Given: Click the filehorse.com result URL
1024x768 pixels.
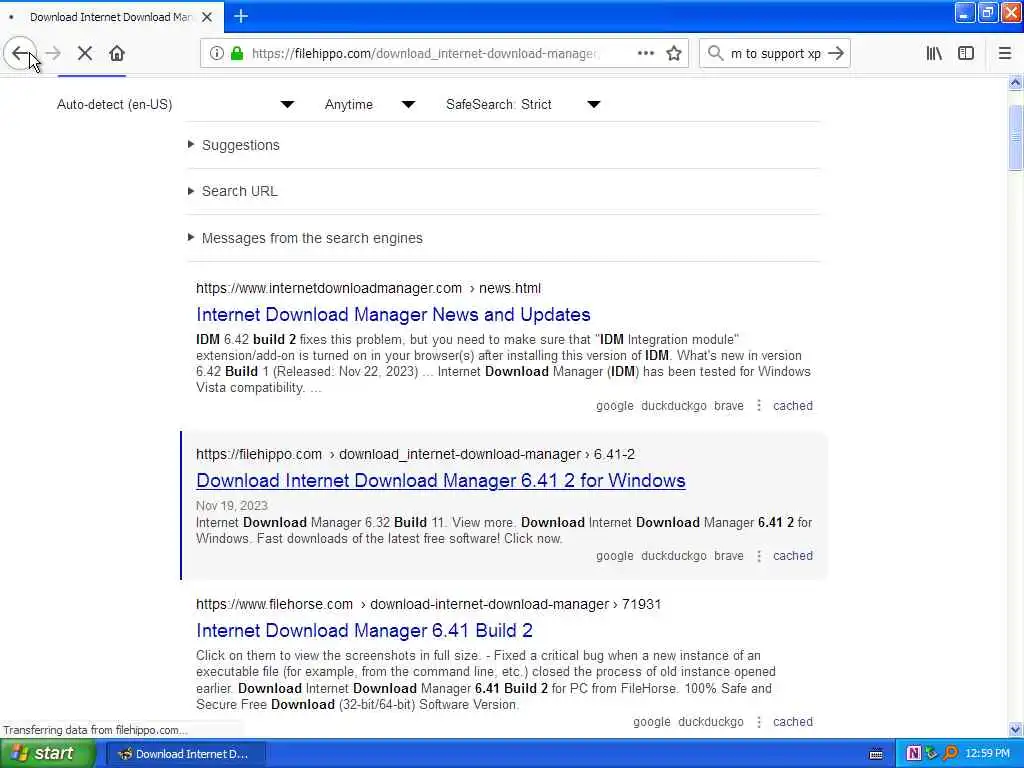Looking at the screenshot, I should (x=428, y=604).
